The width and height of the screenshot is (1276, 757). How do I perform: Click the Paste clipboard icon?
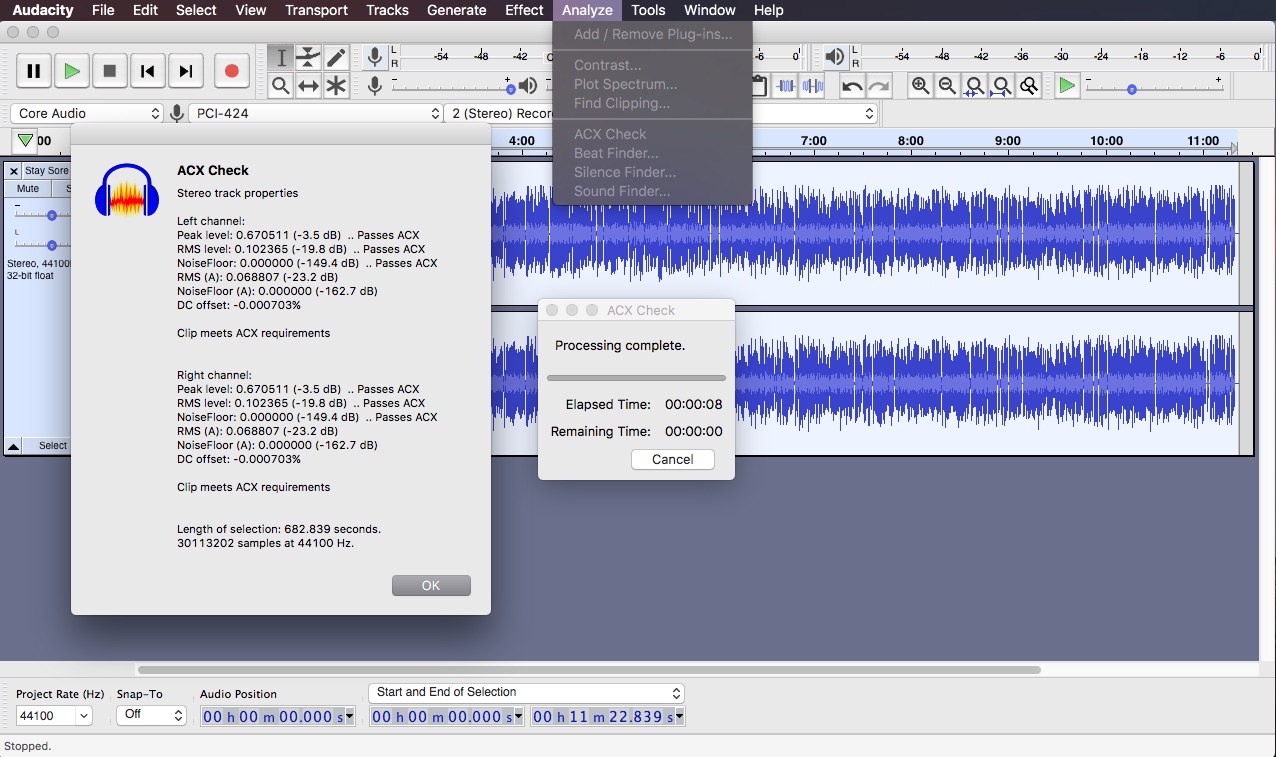(759, 86)
